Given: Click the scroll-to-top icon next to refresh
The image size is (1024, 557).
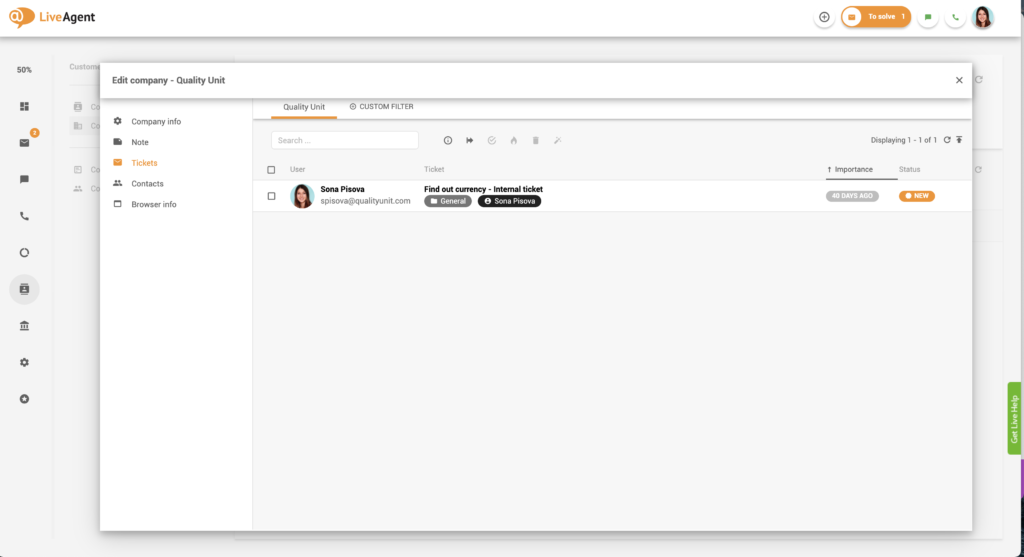Looking at the screenshot, I should click(x=959, y=140).
